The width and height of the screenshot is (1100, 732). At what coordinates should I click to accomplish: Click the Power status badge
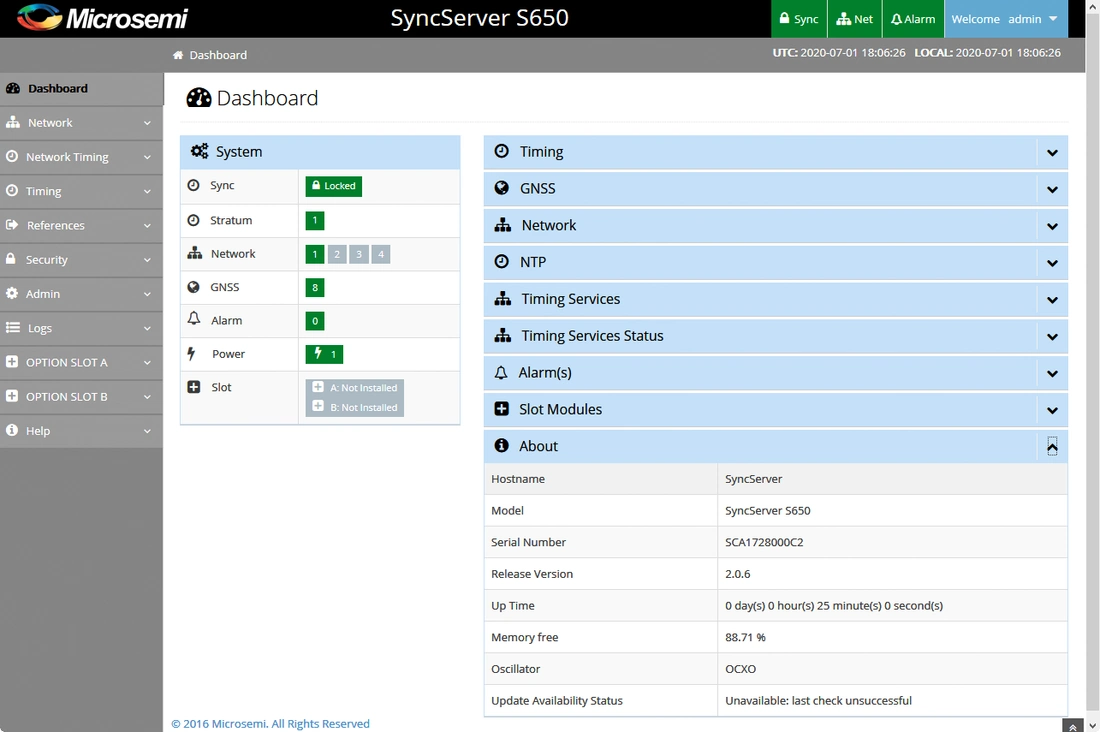(324, 354)
